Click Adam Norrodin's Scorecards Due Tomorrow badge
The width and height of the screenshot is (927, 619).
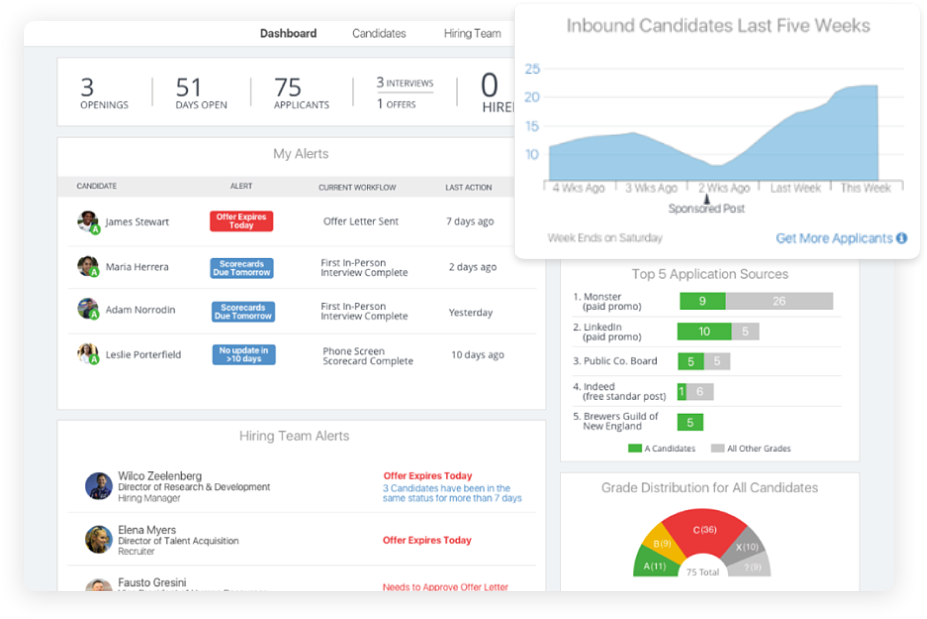pos(243,312)
